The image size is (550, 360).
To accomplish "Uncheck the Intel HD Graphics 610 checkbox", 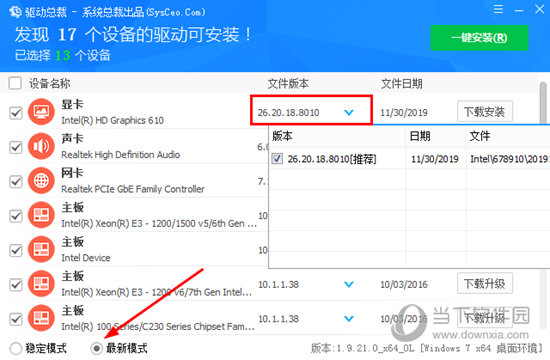I will click(16, 113).
